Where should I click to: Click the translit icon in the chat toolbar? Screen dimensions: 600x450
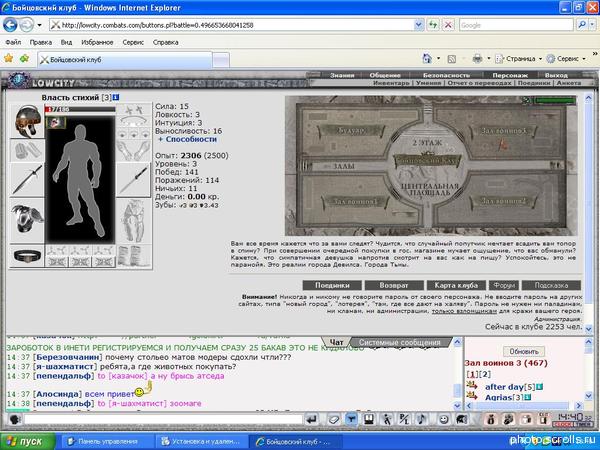[x=404, y=420]
